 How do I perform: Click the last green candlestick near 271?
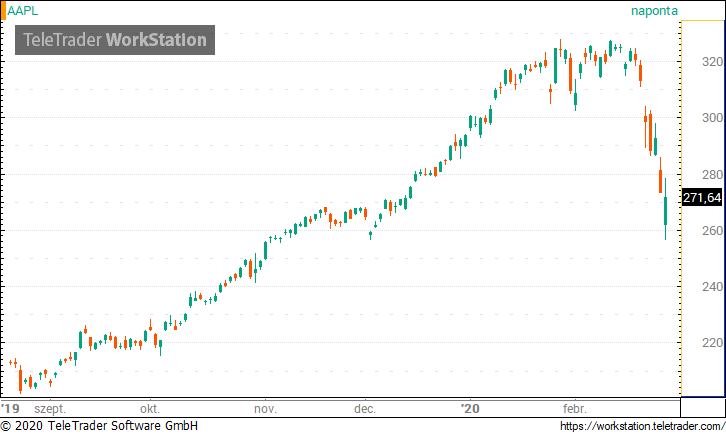(x=665, y=209)
